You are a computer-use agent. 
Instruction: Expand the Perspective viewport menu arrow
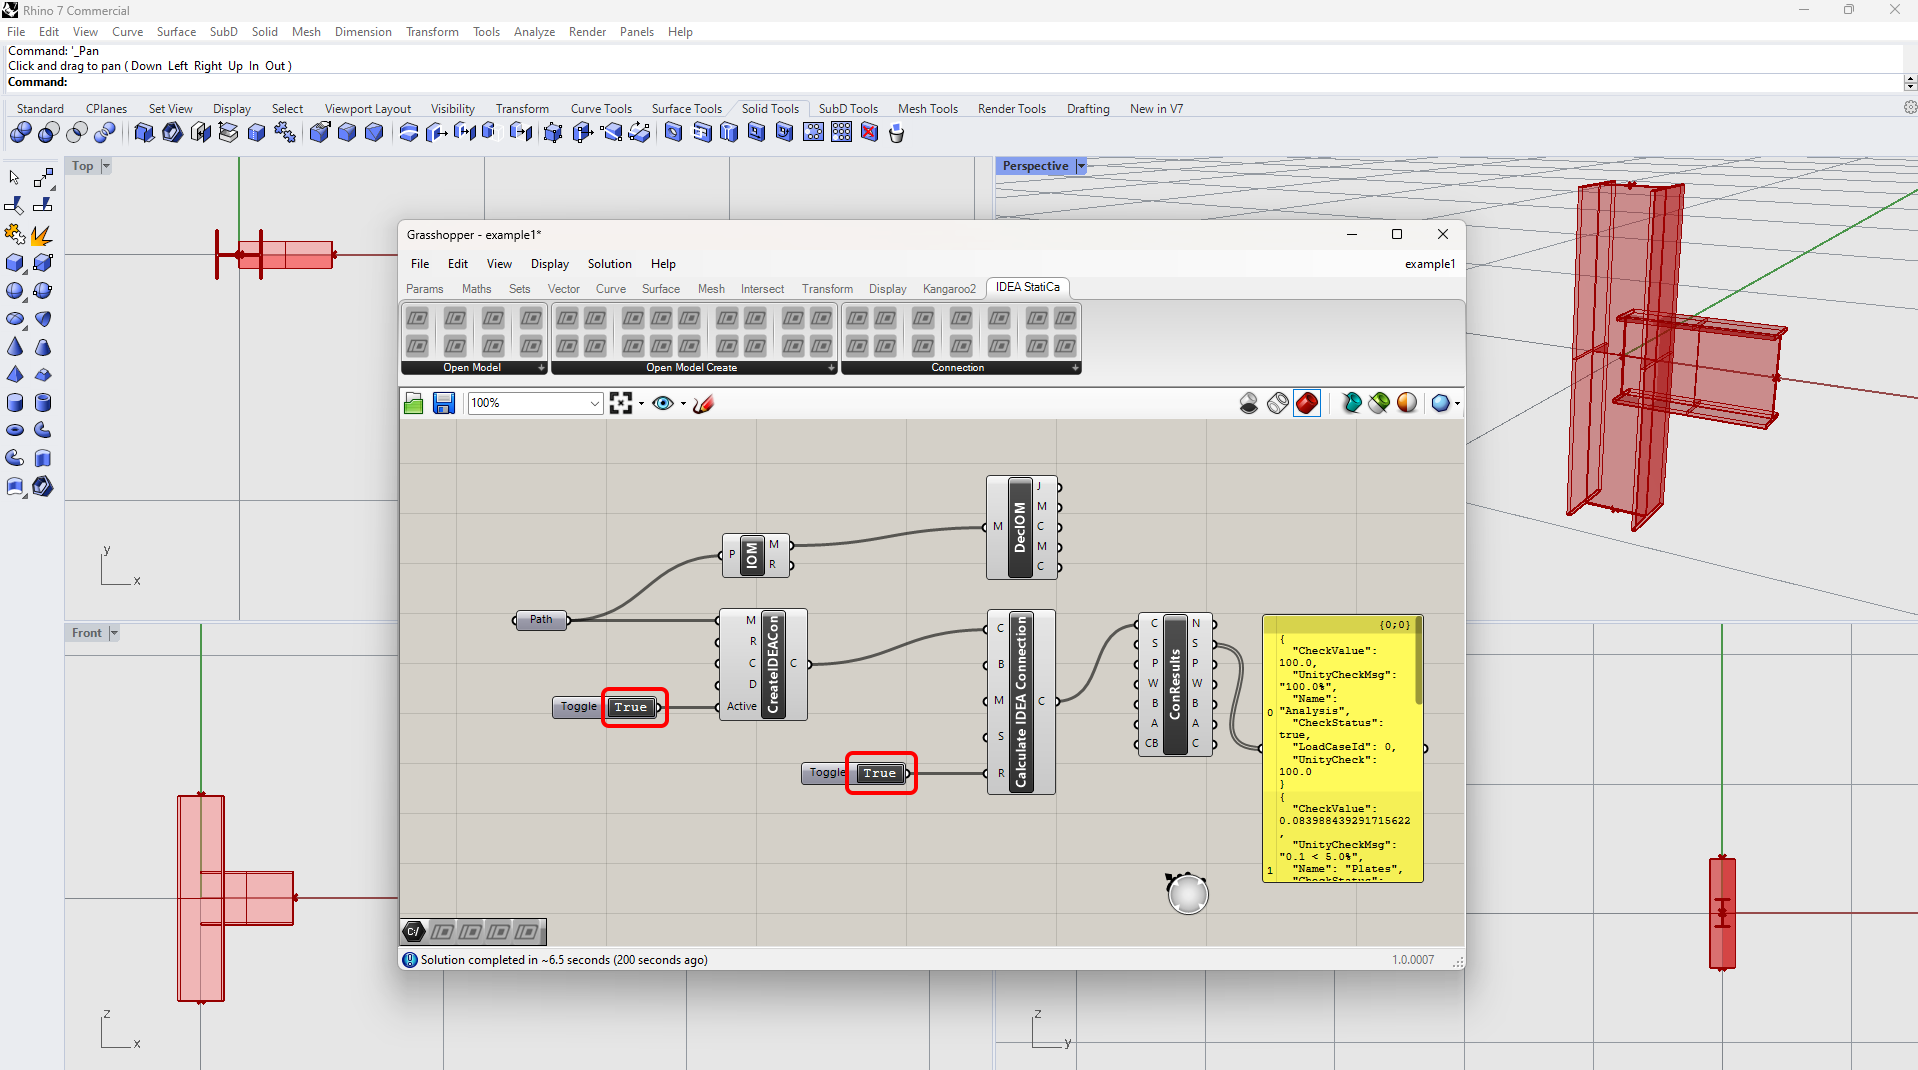[x=1081, y=166]
